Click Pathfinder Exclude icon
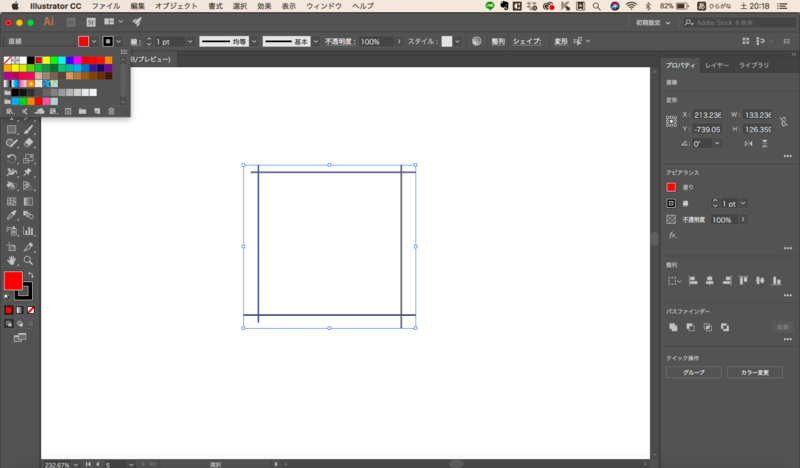Screen dimensions: 800x468 click(725, 327)
